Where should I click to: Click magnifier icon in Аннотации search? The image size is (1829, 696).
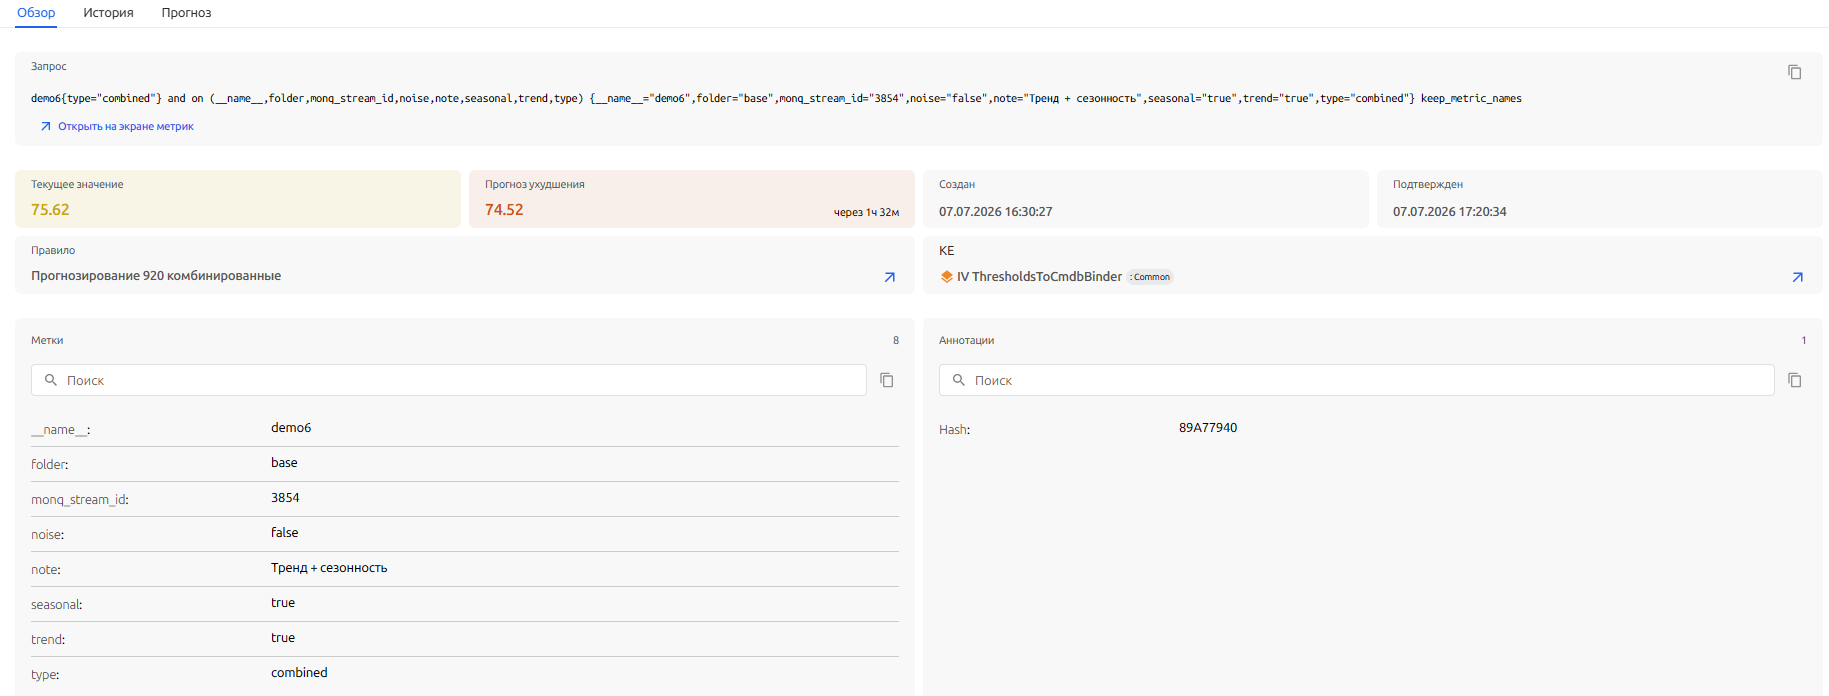tap(959, 380)
